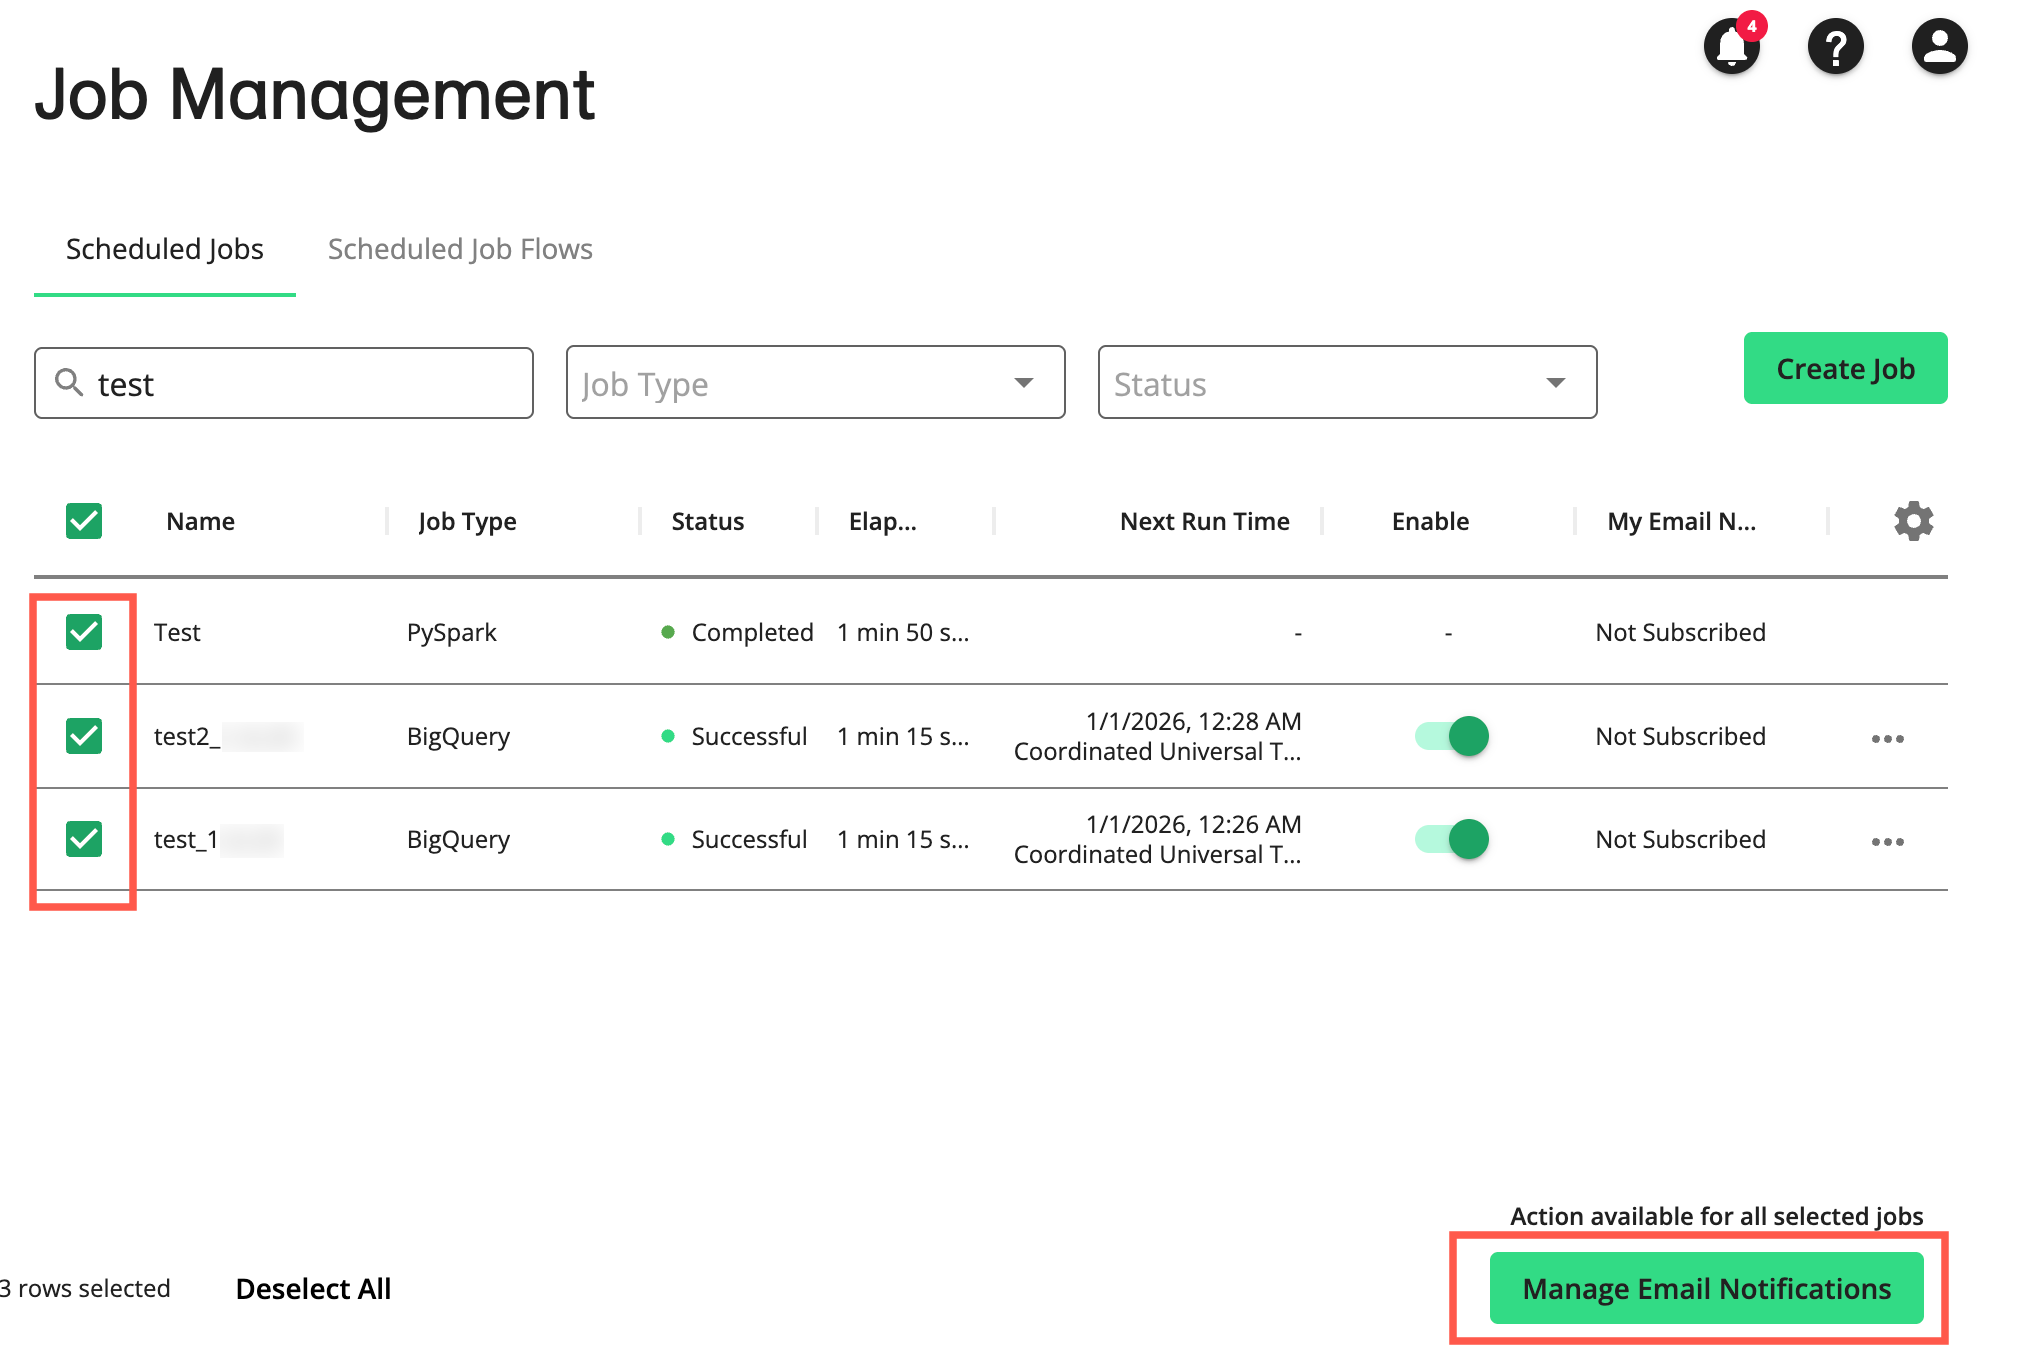Click the search magnifier icon

coord(69,383)
